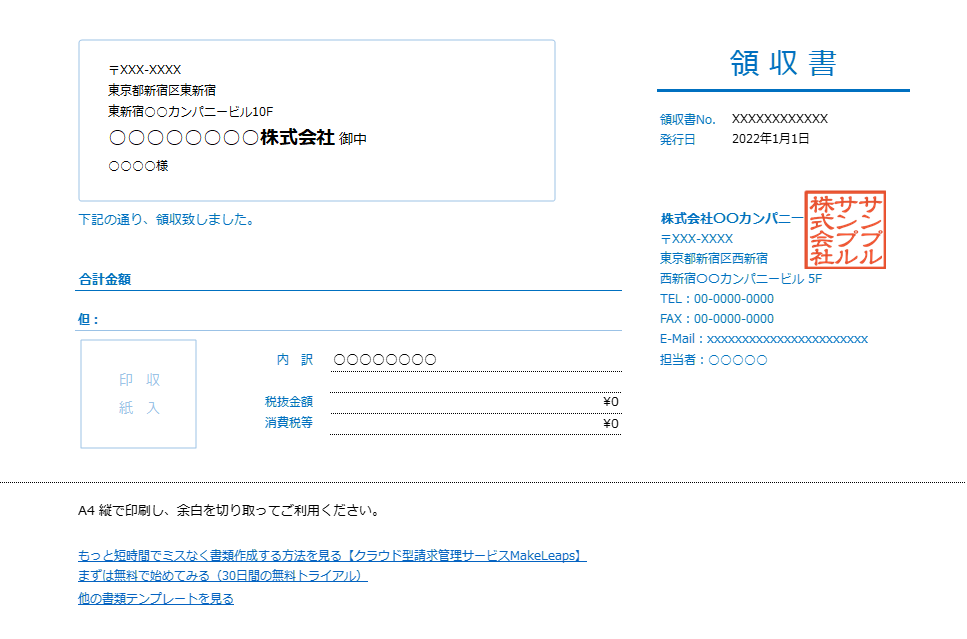
Task: Select the issue date 2022年1月1日
Action: coord(770,139)
